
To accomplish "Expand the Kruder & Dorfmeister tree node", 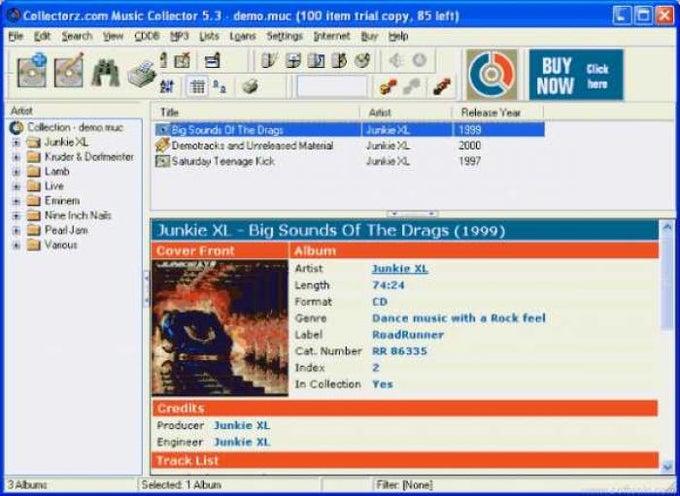I will (x=16, y=157).
